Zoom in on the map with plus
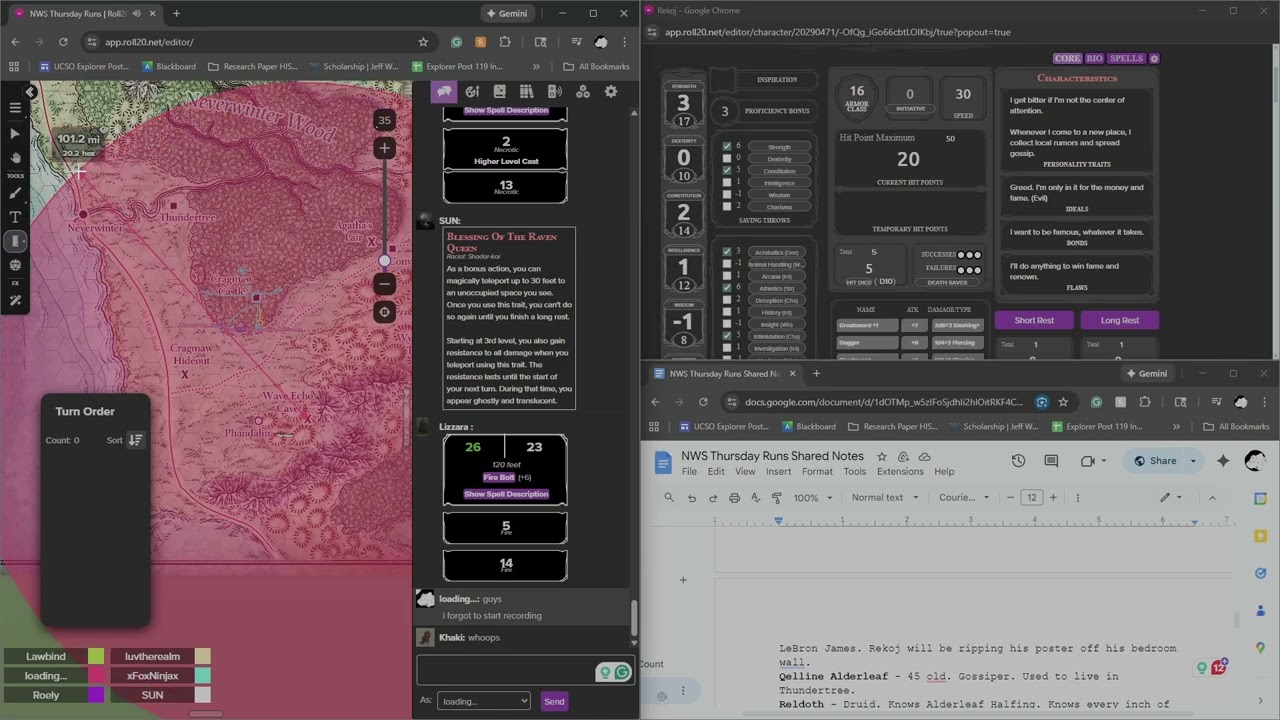 click(x=384, y=148)
